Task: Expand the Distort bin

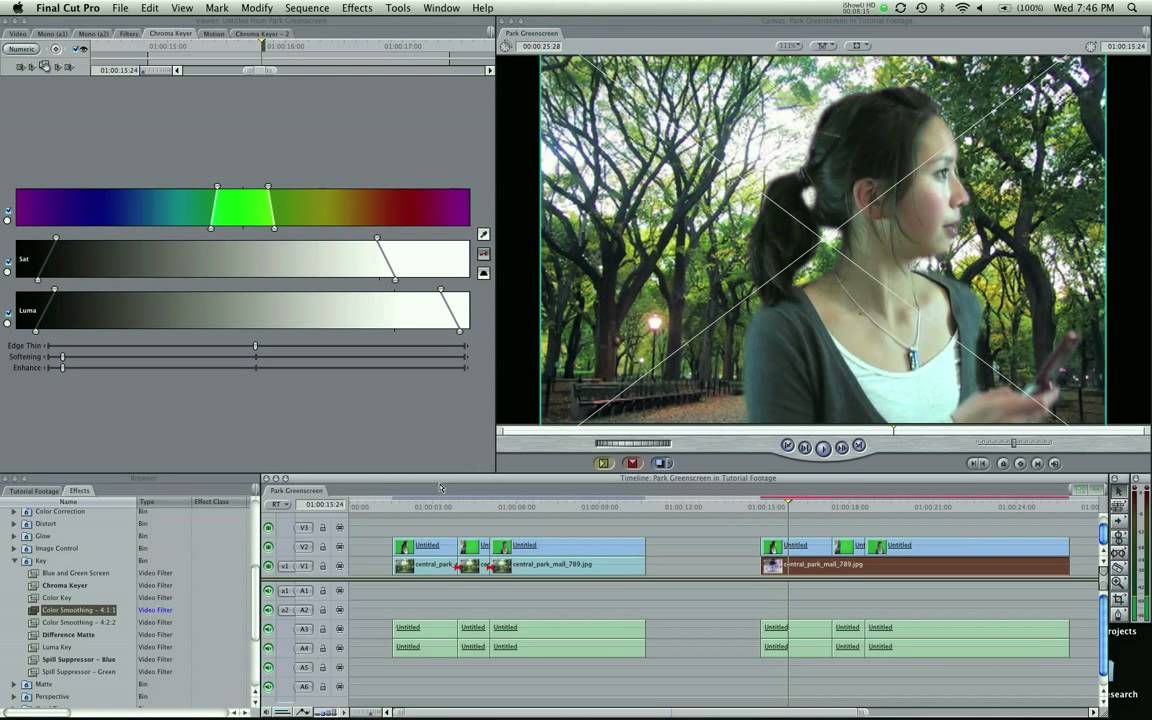Action: (14, 524)
